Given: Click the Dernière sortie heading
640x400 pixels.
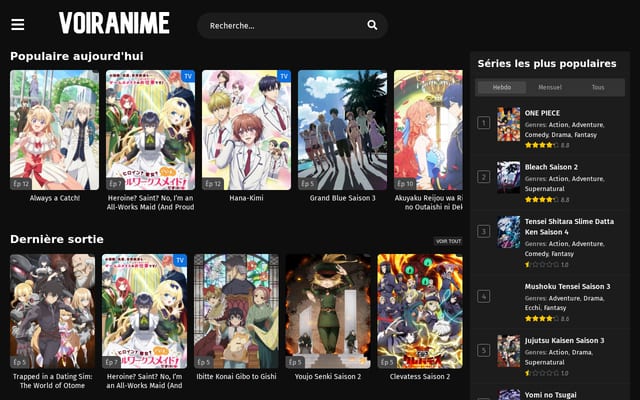Looking at the screenshot, I should pos(57,239).
